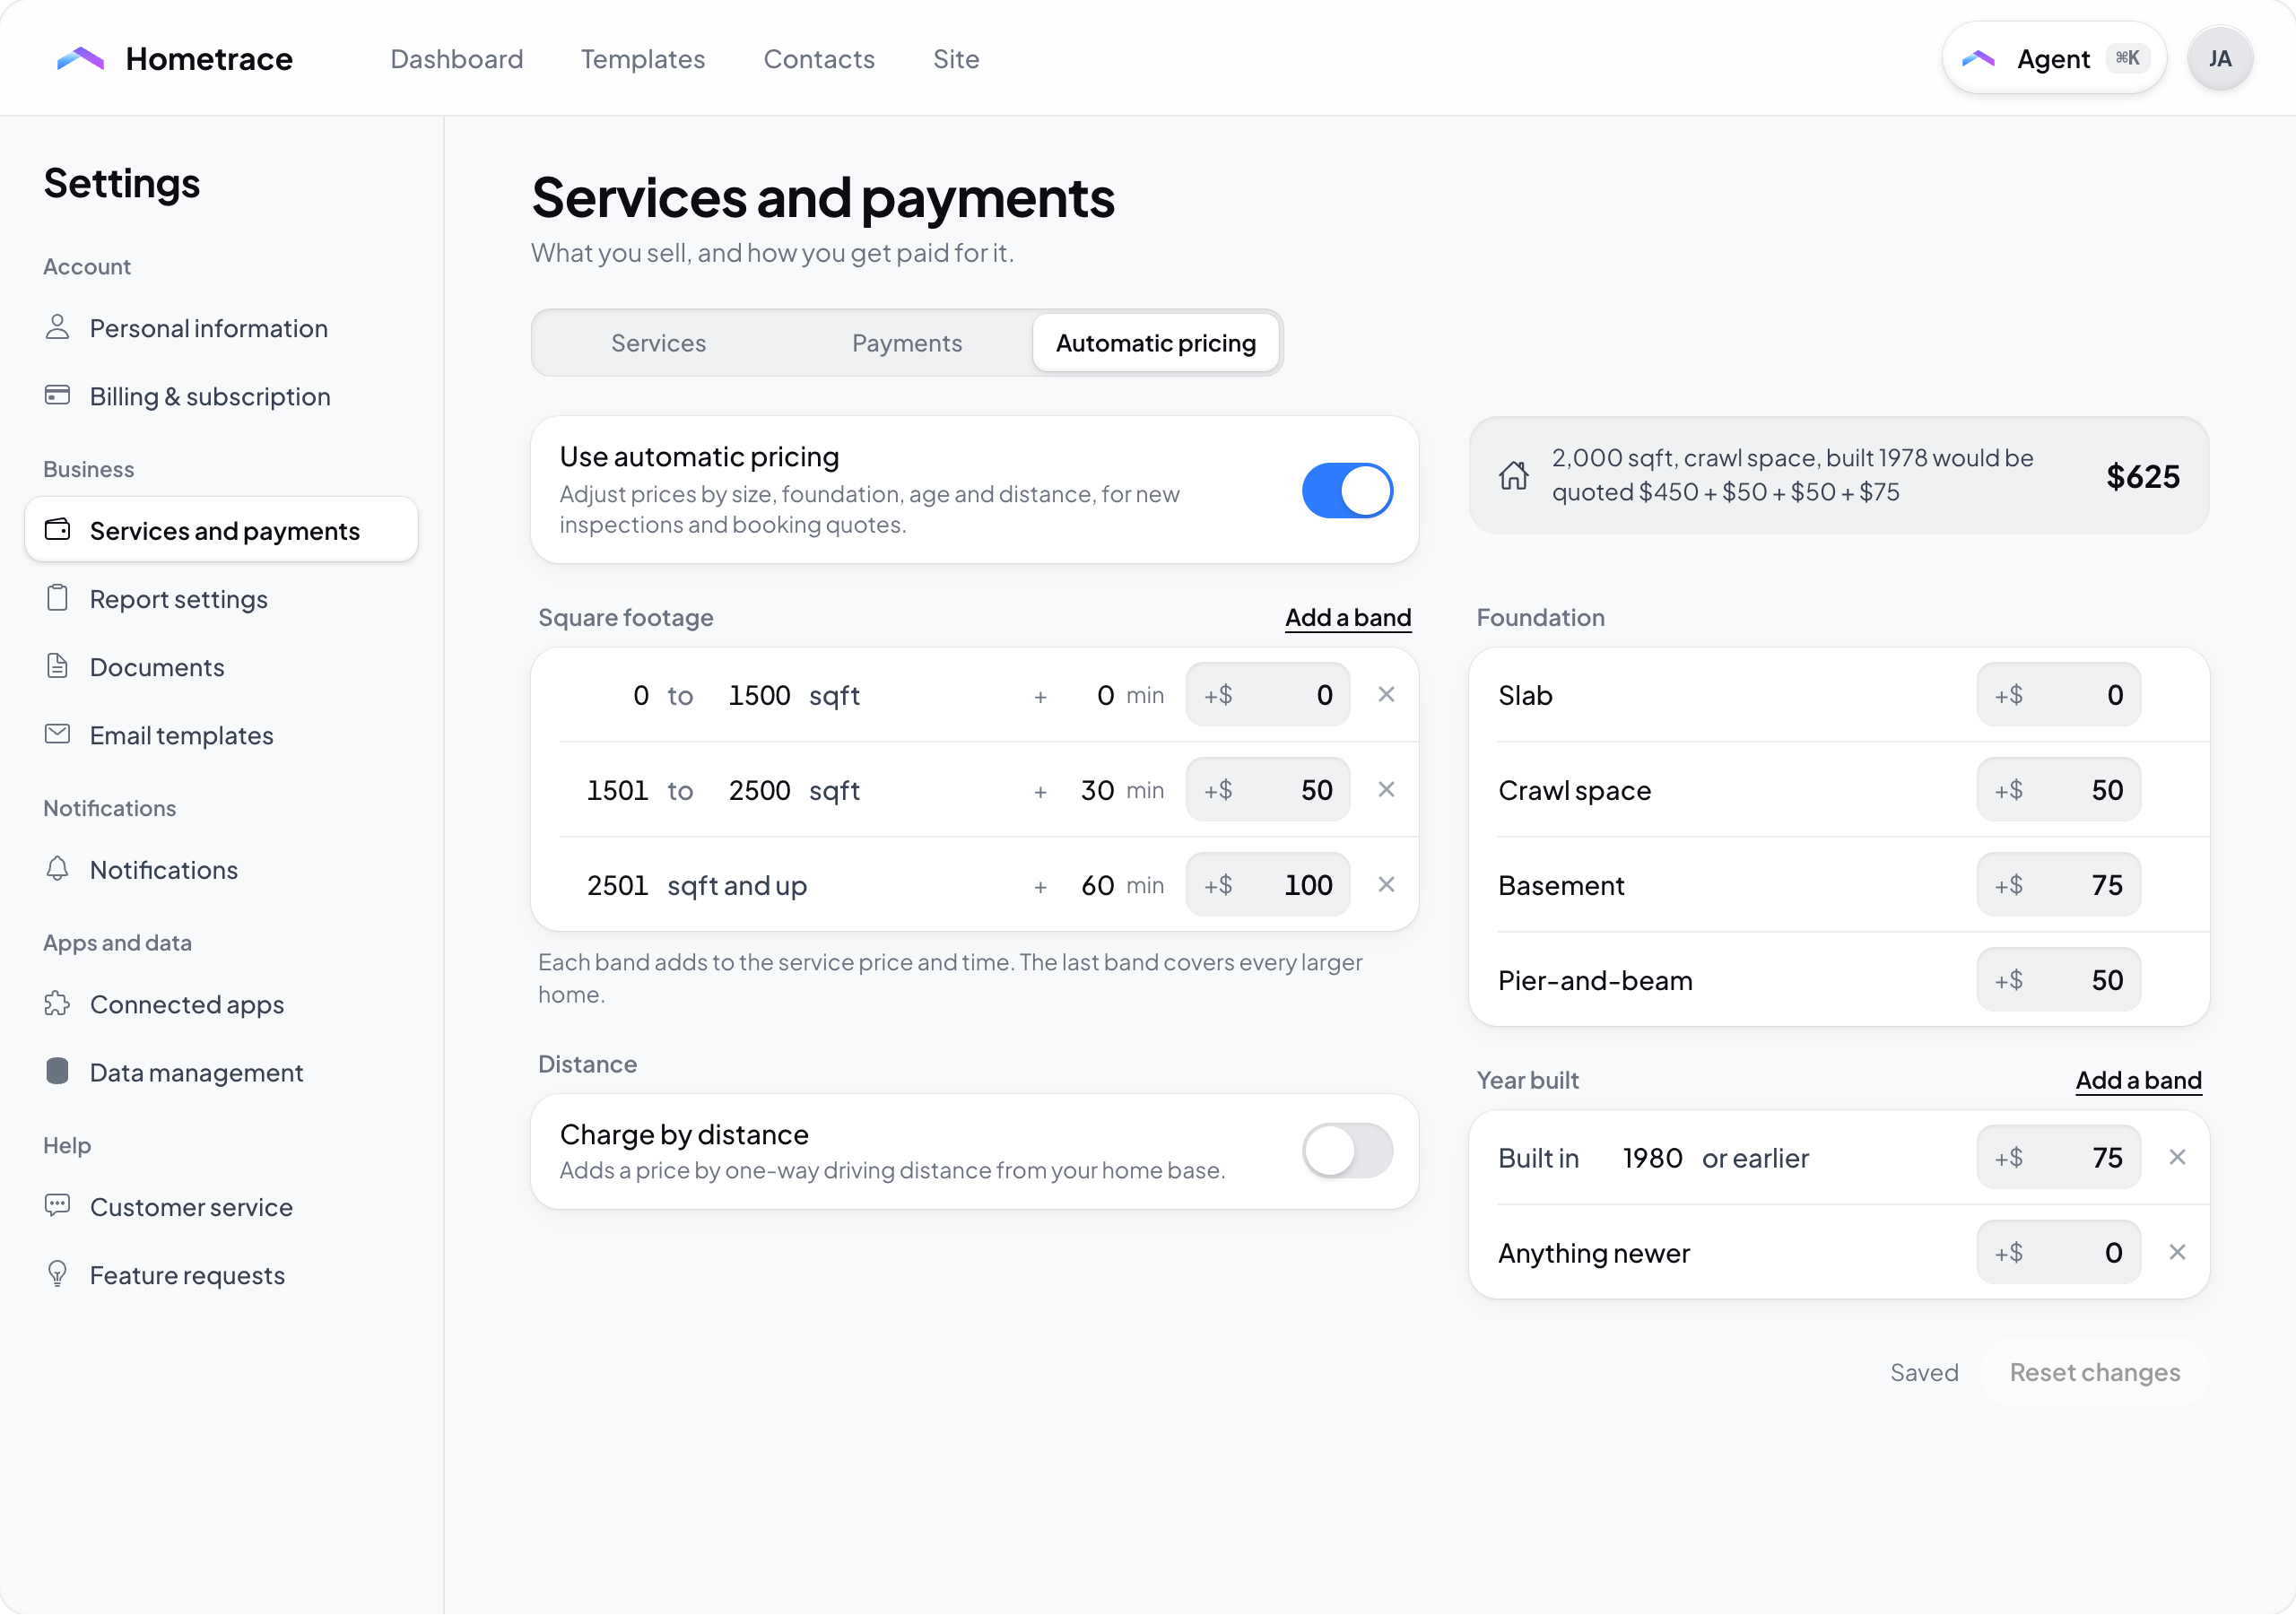Click the Email templates envelope icon
The image size is (2296, 1616).
pyautogui.click(x=57, y=734)
